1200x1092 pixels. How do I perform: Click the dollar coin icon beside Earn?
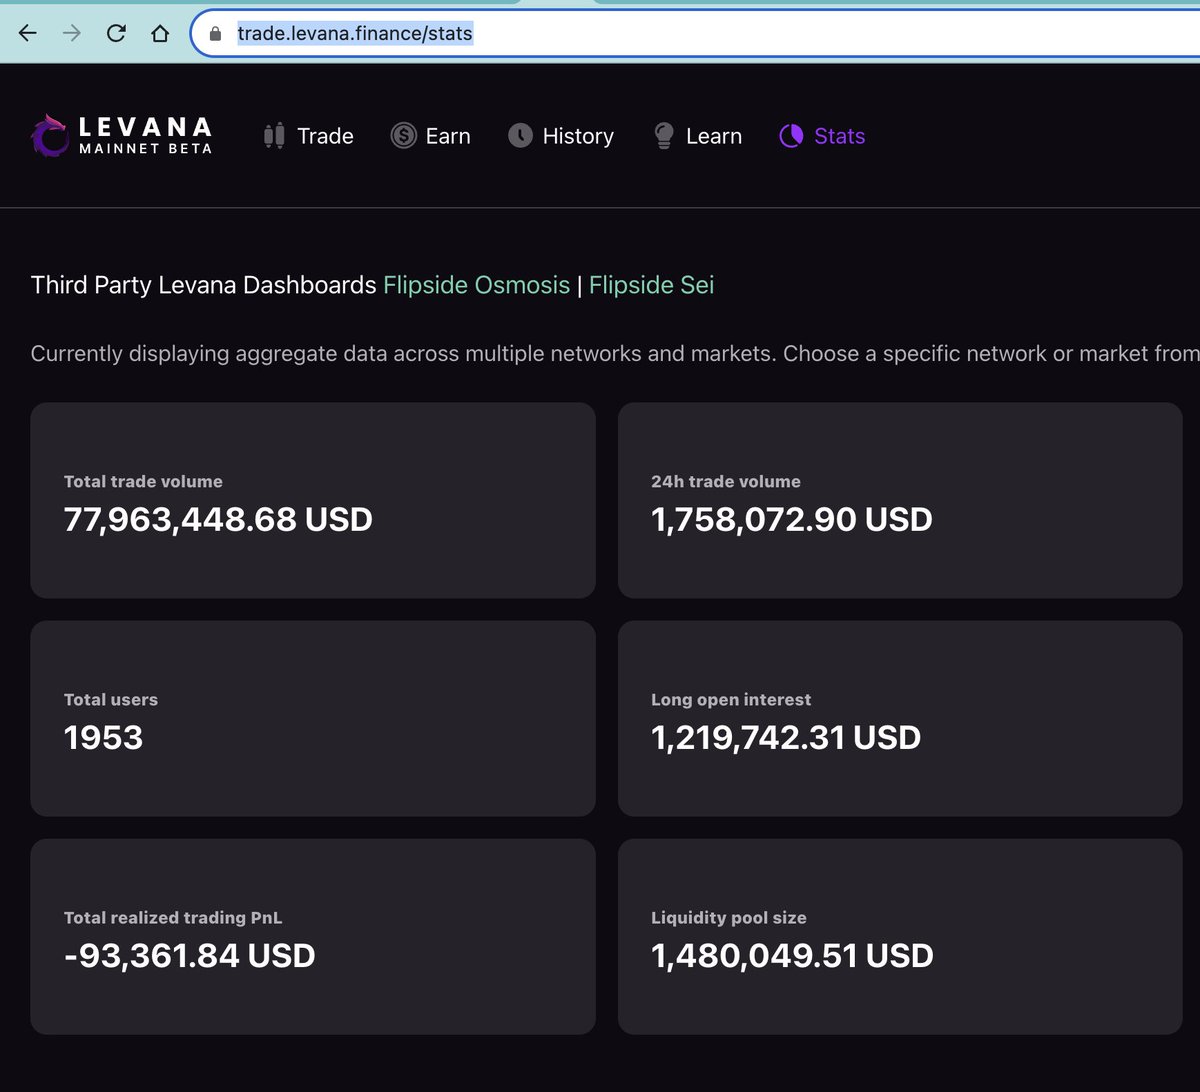(x=404, y=135)
